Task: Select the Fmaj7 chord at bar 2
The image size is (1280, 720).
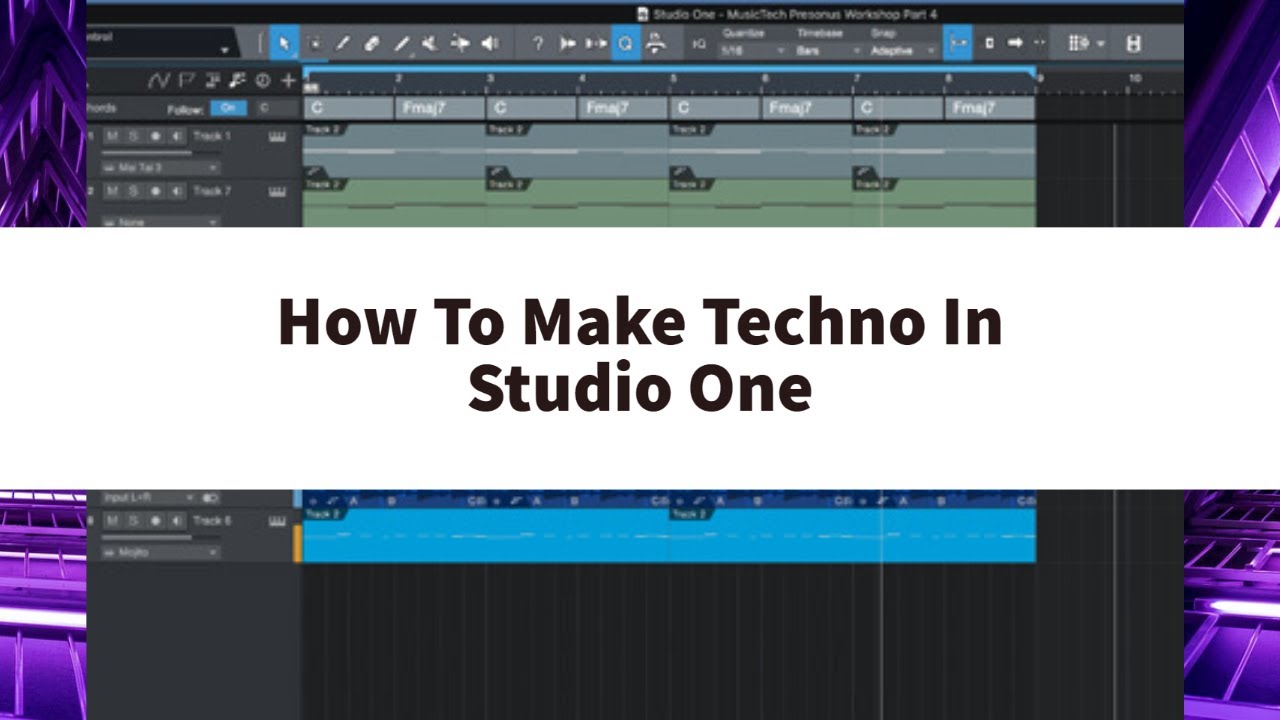Action: click(440, 108)
